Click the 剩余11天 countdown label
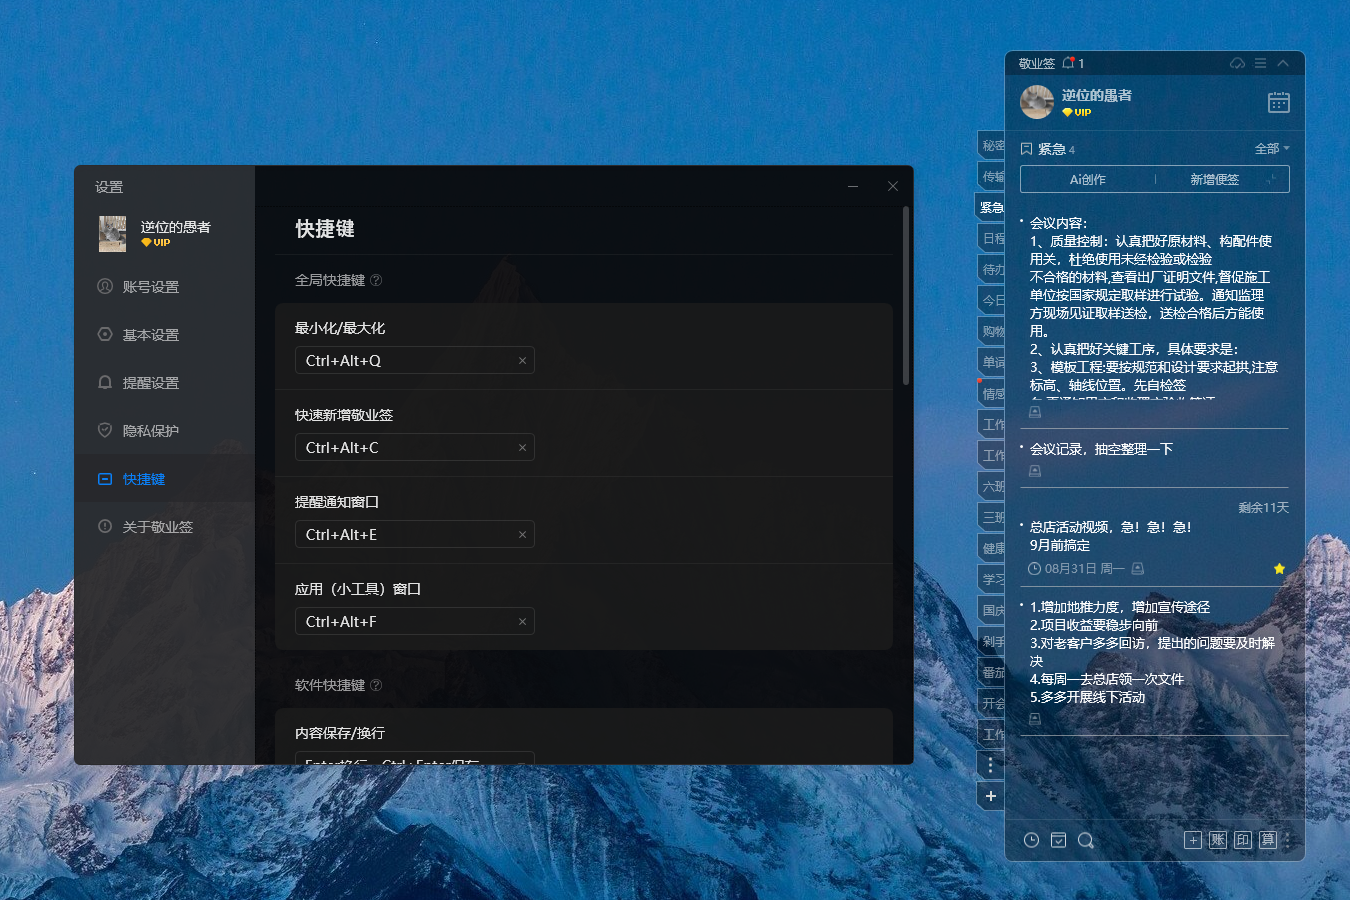 click(x=1263, y=508)
